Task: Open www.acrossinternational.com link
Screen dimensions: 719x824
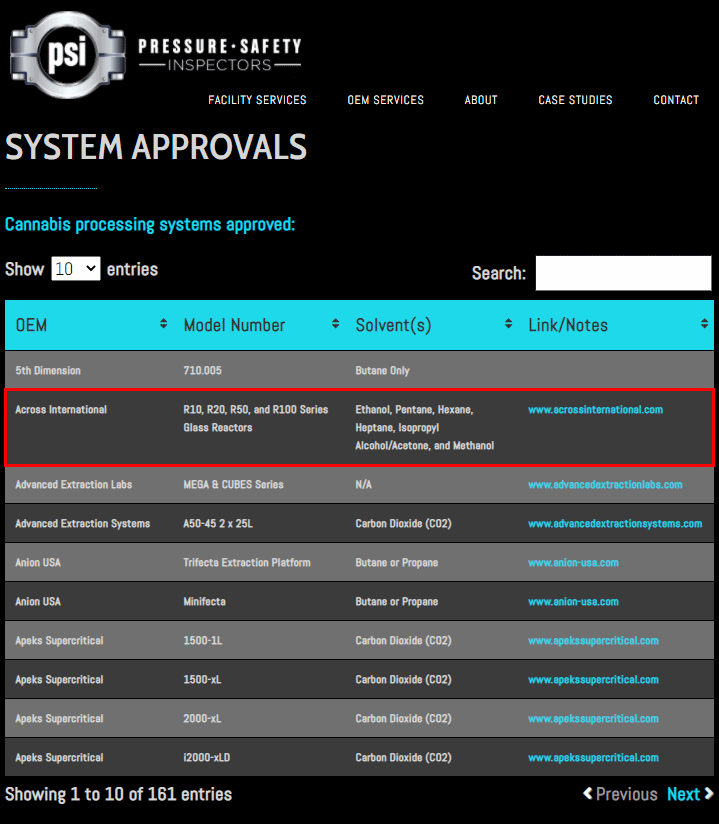Action: (x=595, y=410)
